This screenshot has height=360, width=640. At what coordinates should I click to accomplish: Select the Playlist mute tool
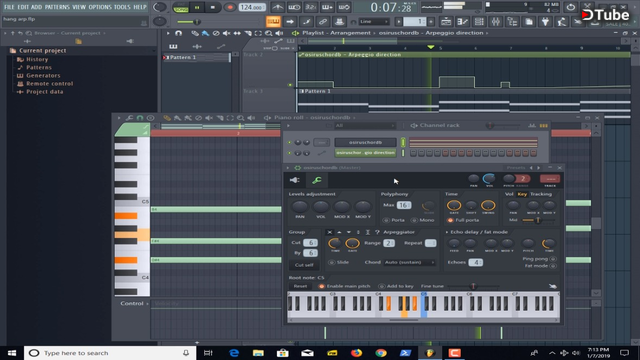pyautogui.click(x=227, y=33)
